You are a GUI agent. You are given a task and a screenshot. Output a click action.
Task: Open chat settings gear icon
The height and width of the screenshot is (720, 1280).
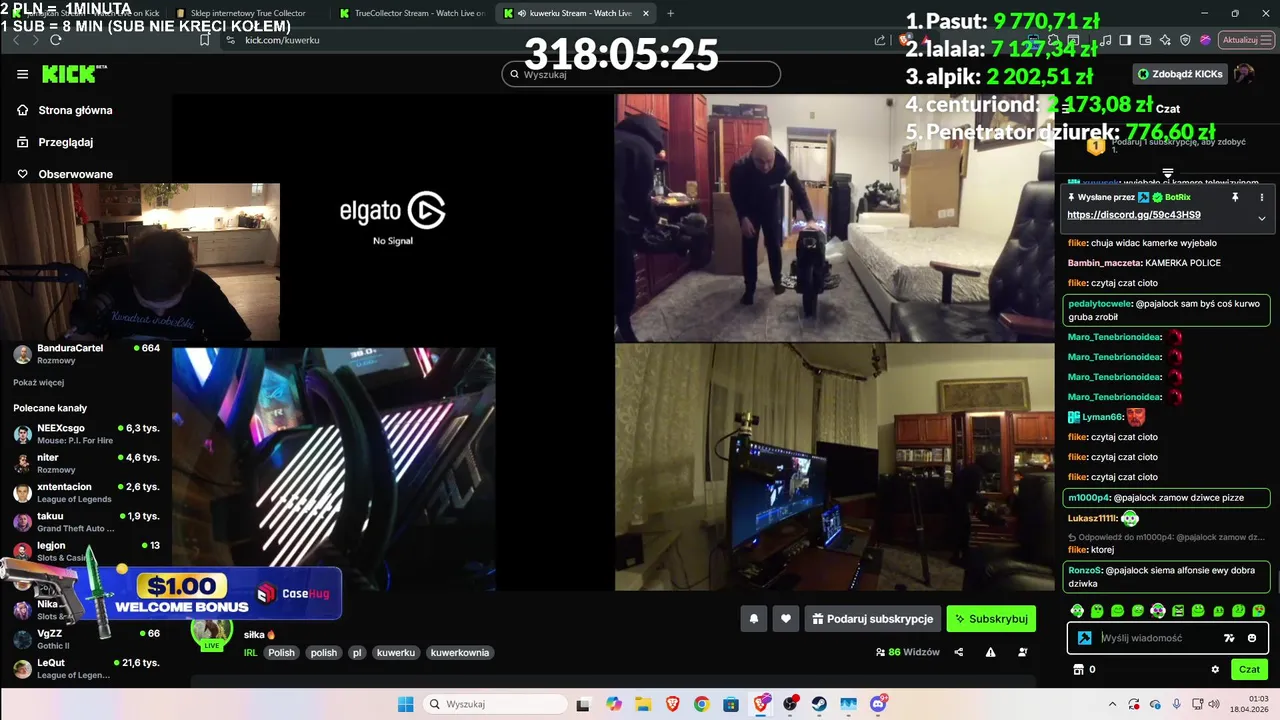1215,669
